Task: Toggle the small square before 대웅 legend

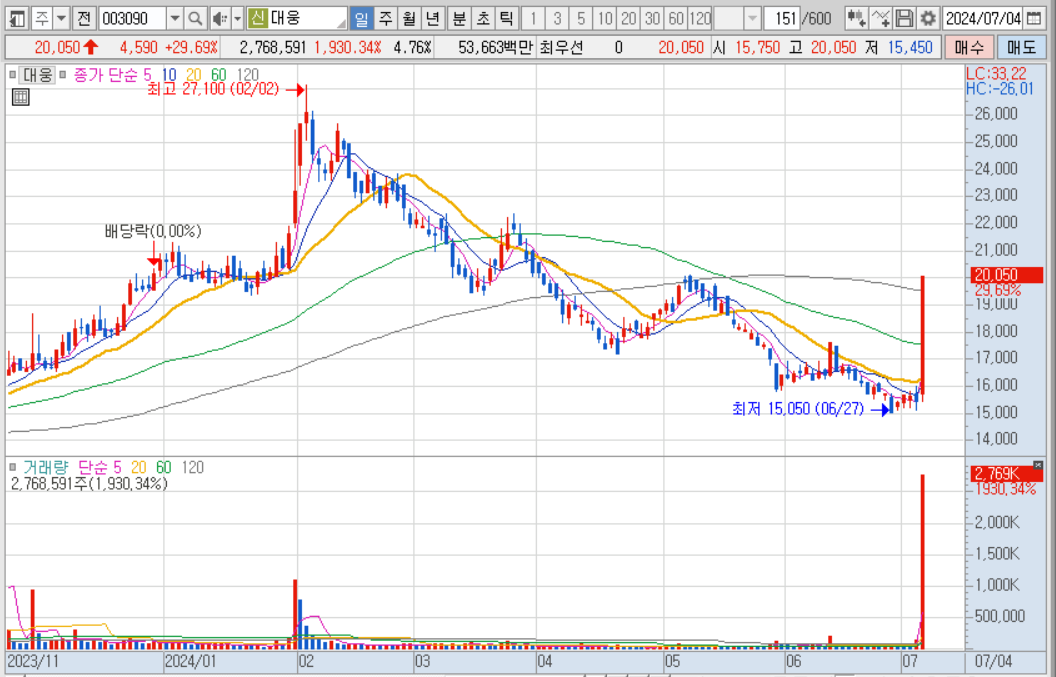Action: coord(13,75)
